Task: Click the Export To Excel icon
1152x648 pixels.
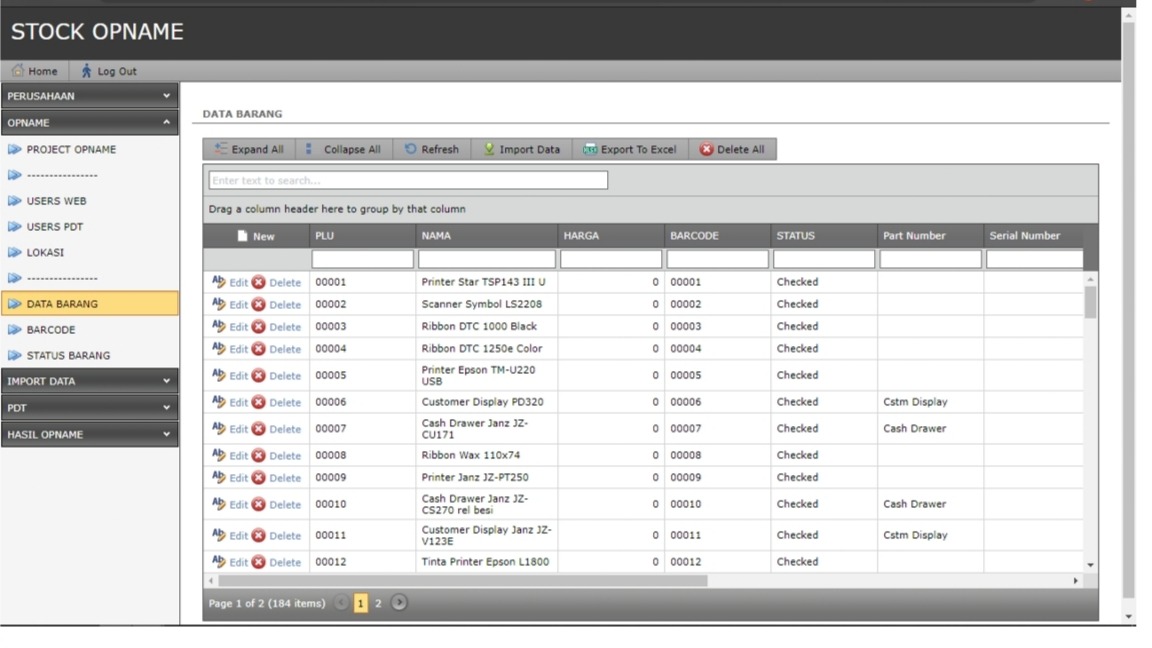Action: [589, 149]
